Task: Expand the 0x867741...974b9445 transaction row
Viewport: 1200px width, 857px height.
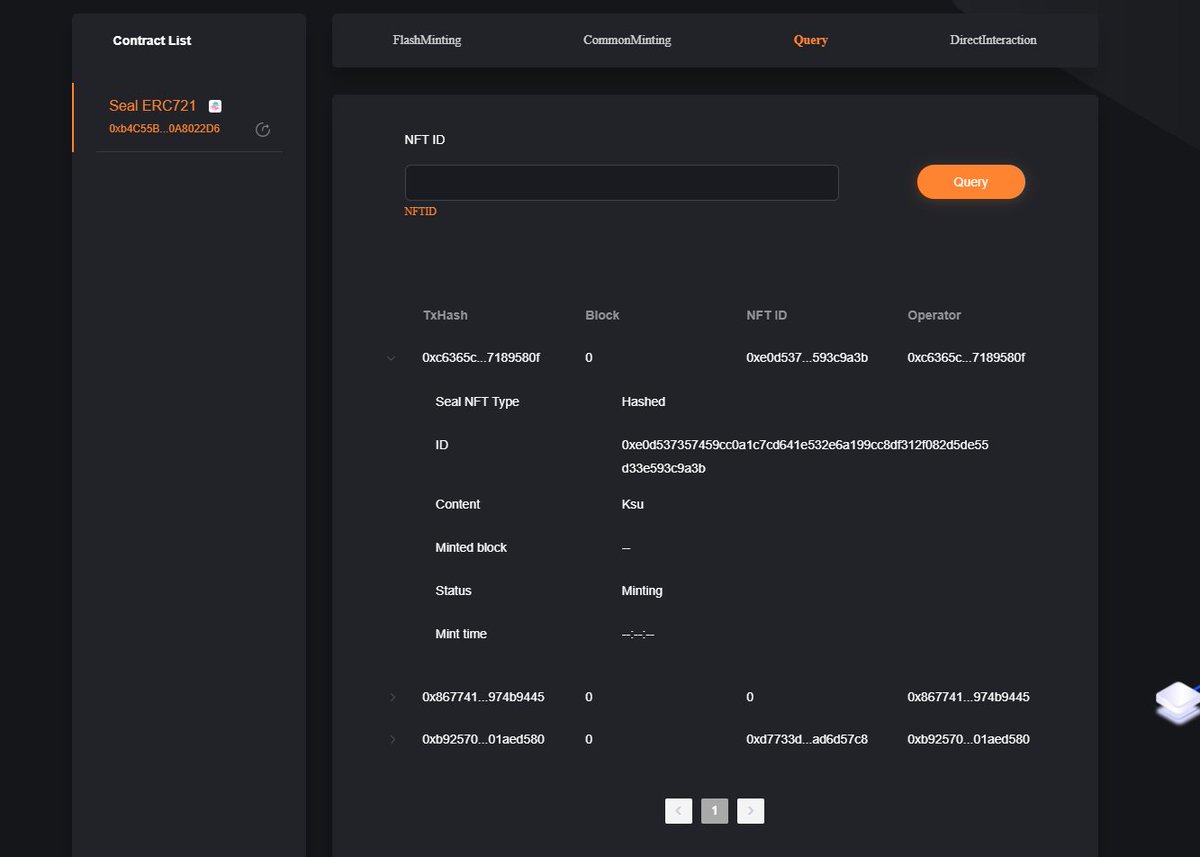Action: point(392,697)
